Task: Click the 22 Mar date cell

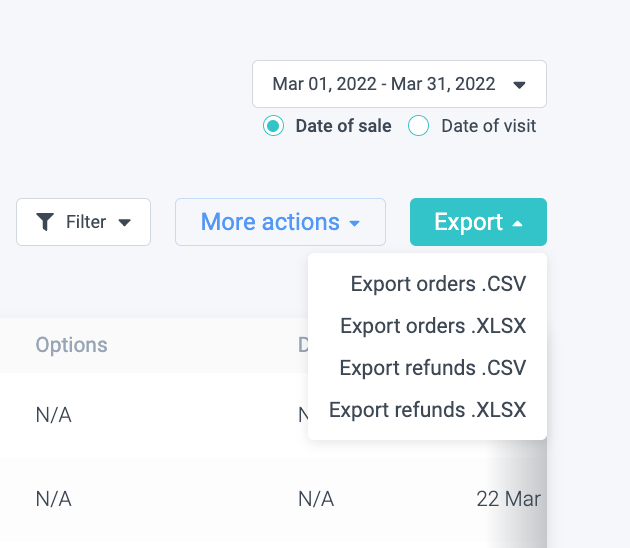Action: pos(508,498)
